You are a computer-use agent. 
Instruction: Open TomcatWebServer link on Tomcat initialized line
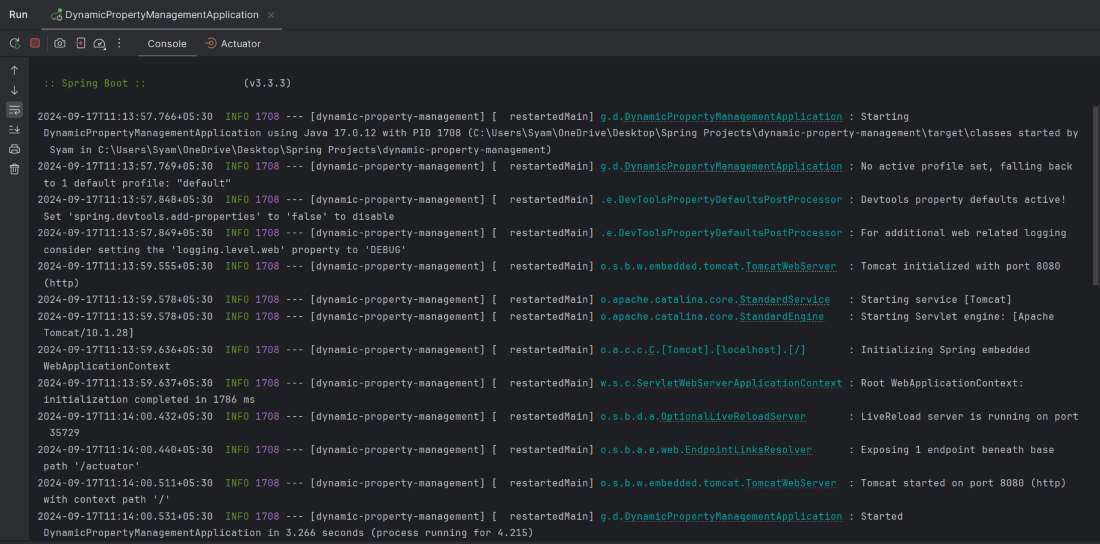[791, 266]
